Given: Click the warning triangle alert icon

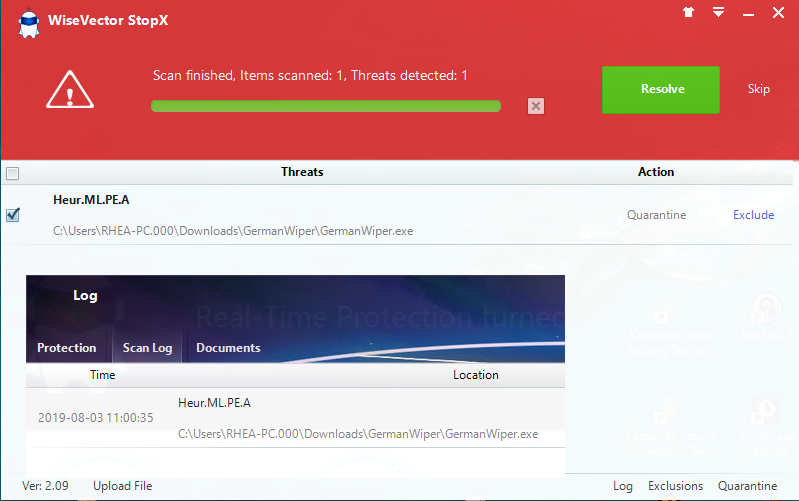Looking at the screenshot, I should pos(70,90).
